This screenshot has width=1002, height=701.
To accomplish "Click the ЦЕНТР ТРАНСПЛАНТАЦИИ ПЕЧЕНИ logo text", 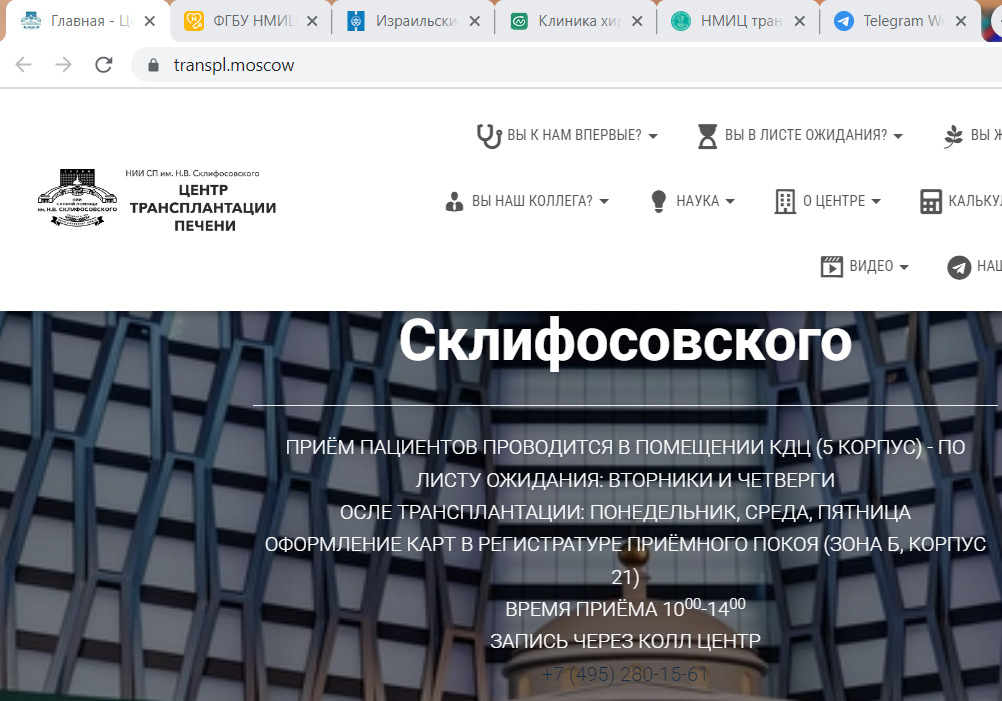I will (x=203, y=208).
